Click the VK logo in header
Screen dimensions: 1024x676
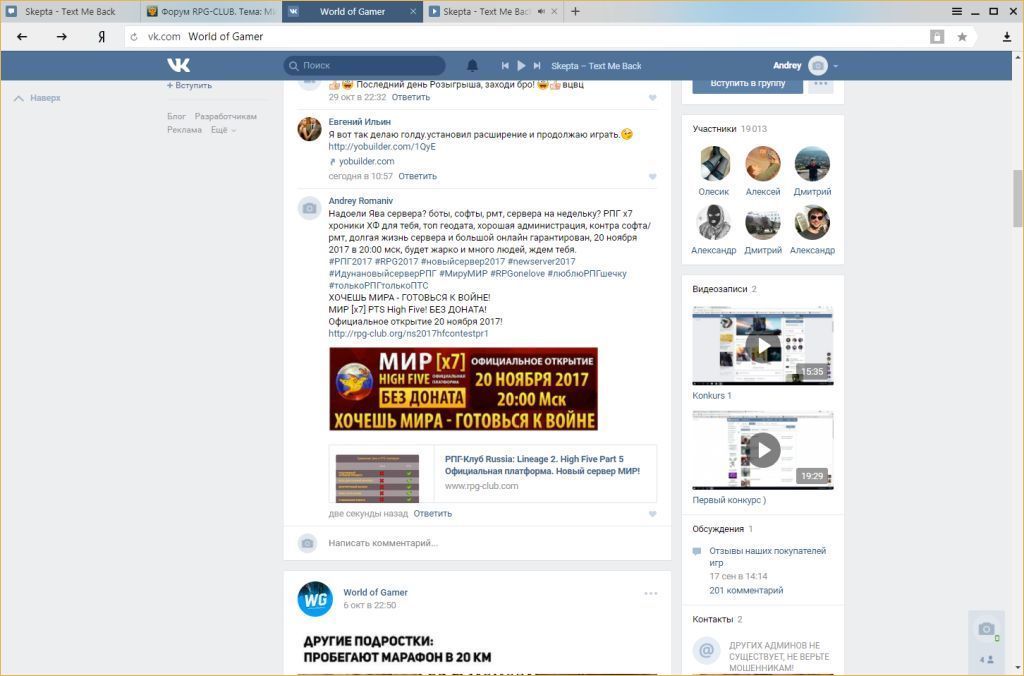[178, 65]
